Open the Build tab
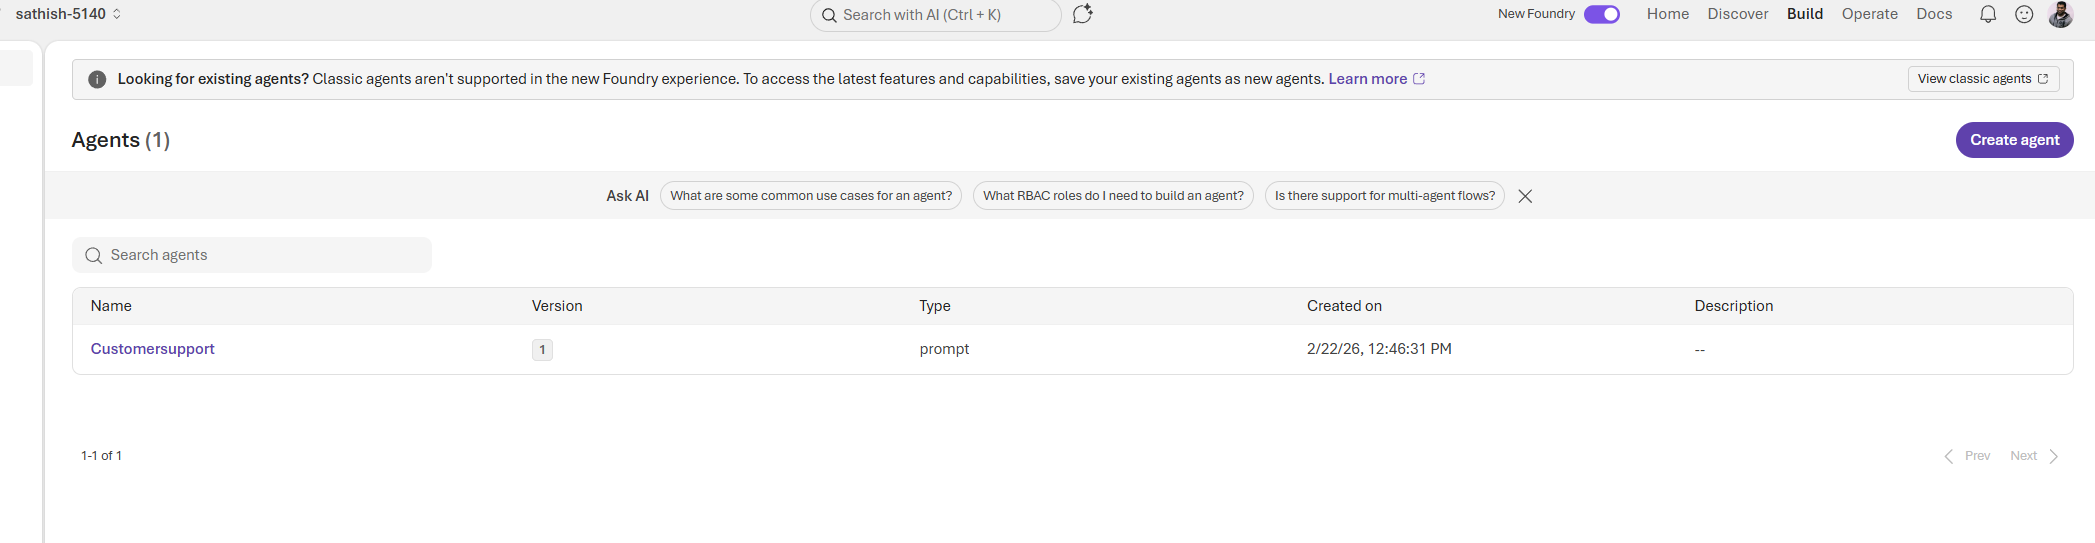This screenshot has height=543, width=2095. [1805, 14]
